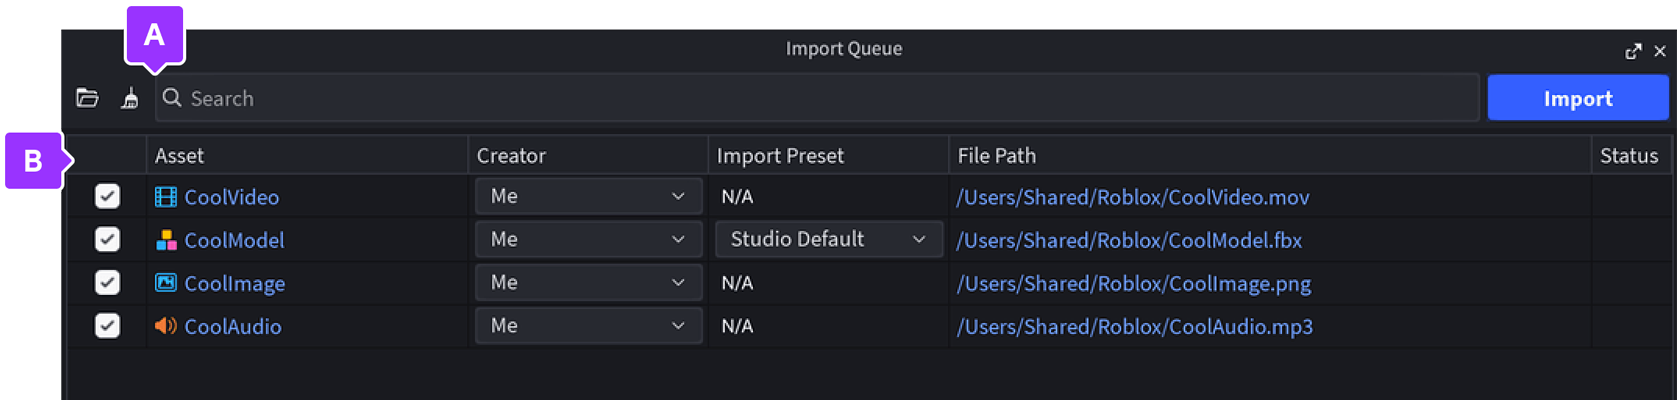This screenshot has width=1680, height=400.
Task: Open Creator dropdown for CoolVideo
Action: (x=588, y=196)
